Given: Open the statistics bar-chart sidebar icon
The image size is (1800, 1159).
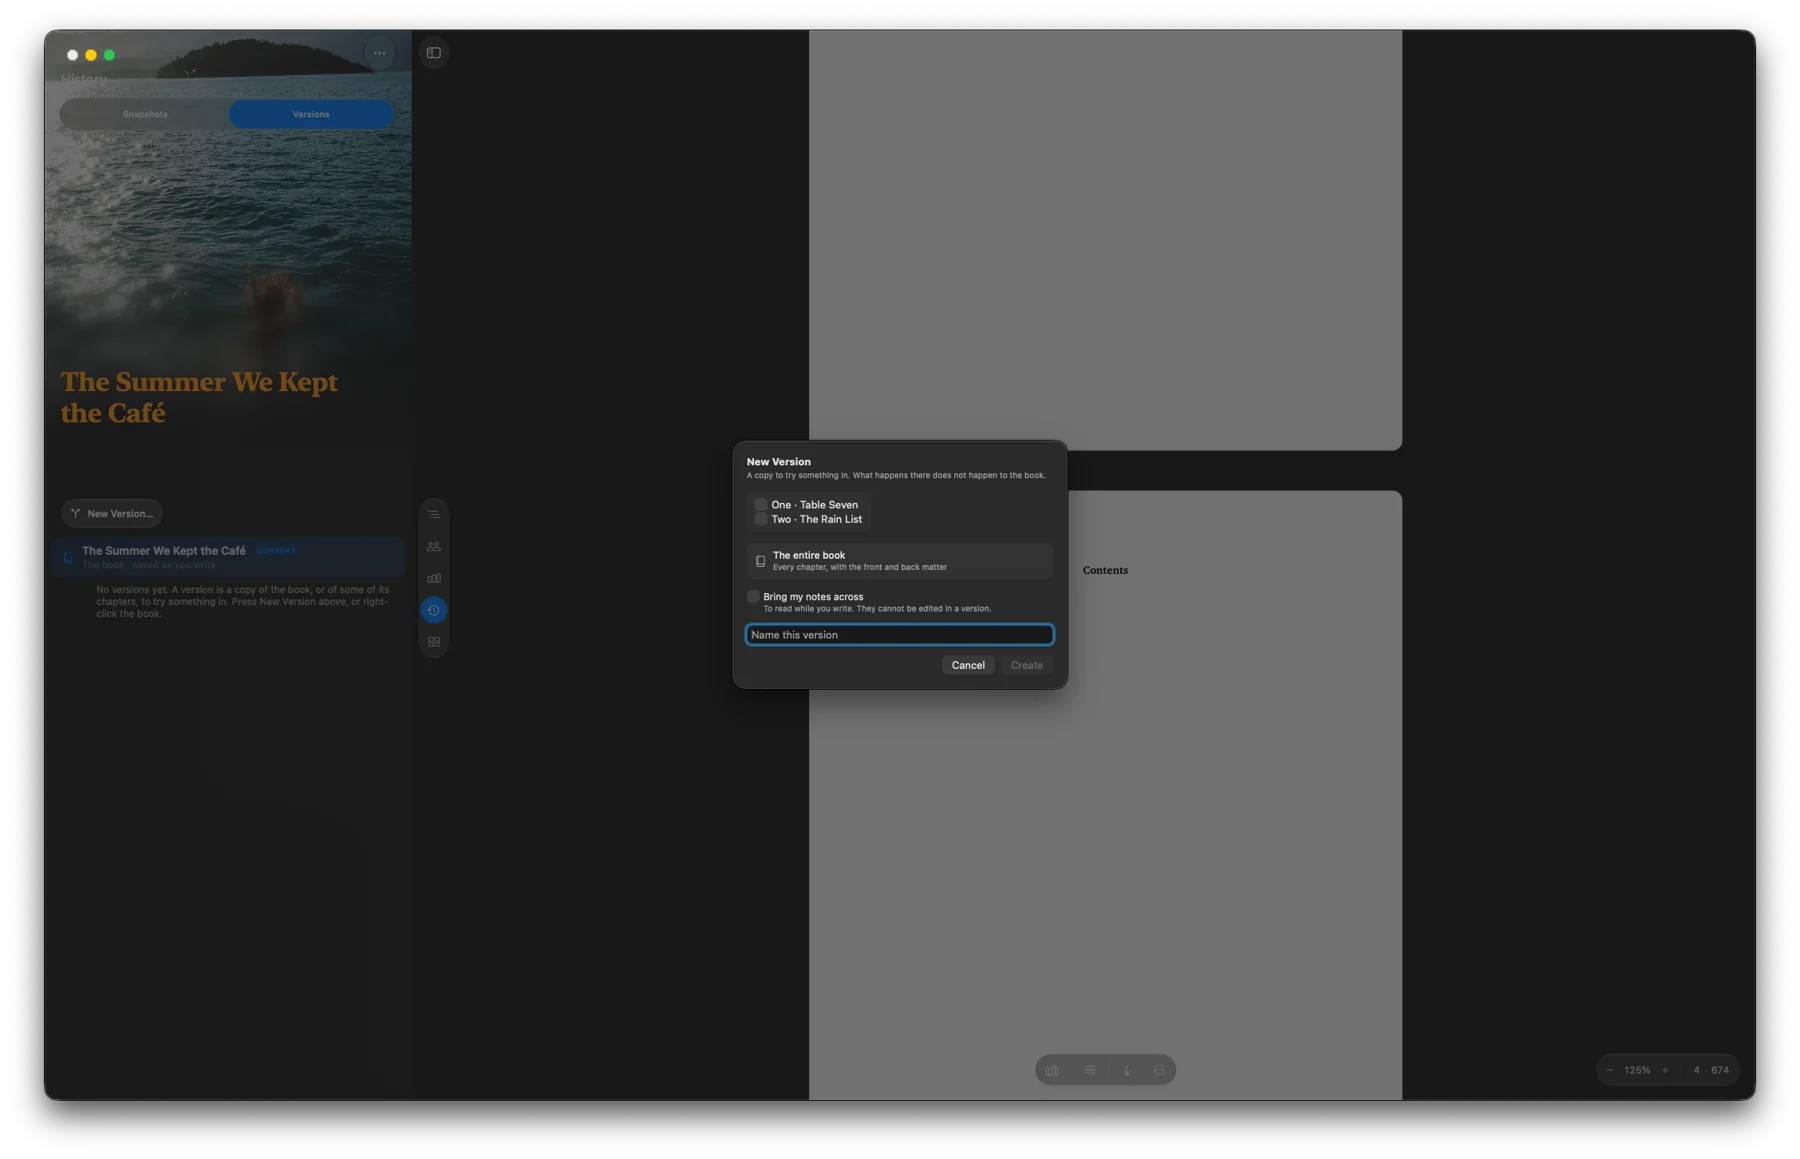Looking at the screenshot, I should coord(434,578).
